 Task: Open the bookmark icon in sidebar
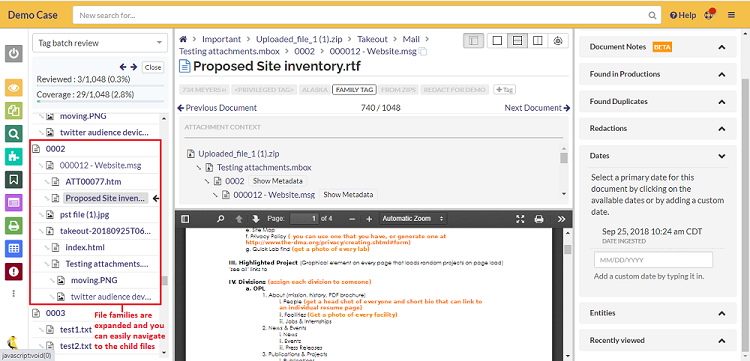pyautogui.click(x=14, y=180)
